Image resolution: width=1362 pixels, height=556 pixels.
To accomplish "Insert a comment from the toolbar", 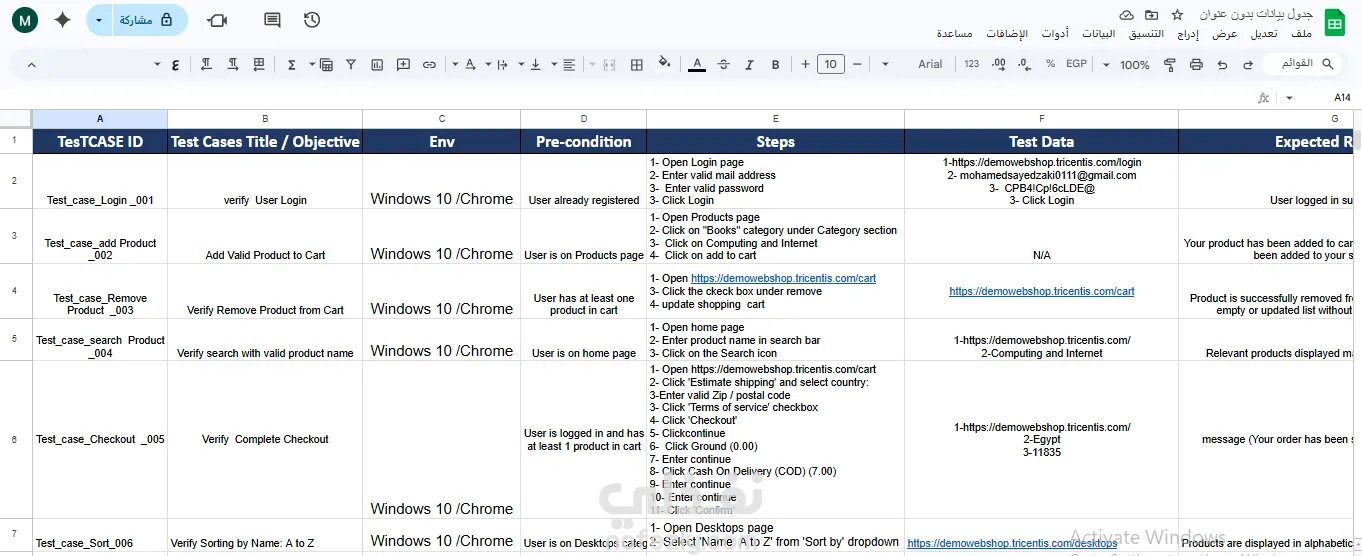I will pyautogui.click(x=403, y=64).
